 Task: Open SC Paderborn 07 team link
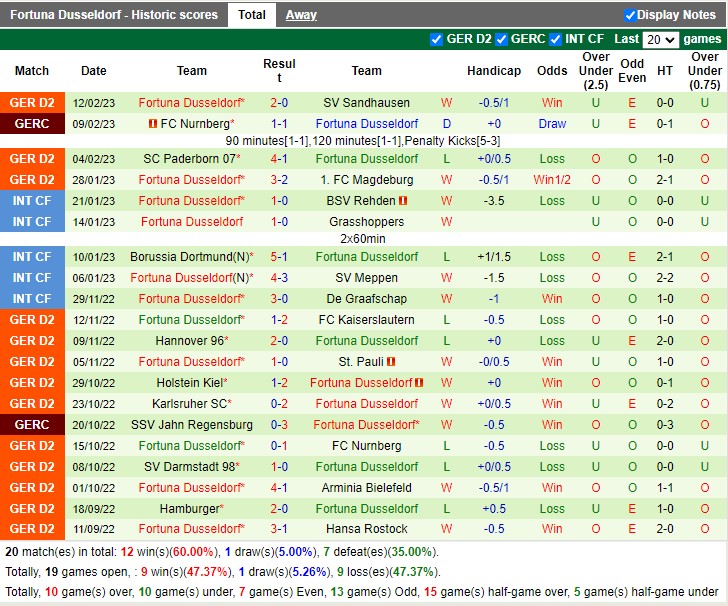tap(189, 159)
